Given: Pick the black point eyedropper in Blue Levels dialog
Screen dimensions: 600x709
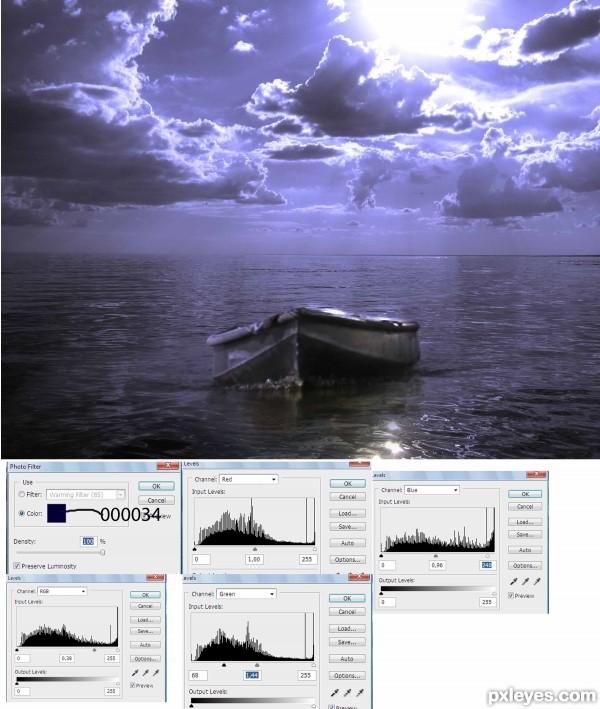Looking at the screenshot, I should [x=513, y=581].
